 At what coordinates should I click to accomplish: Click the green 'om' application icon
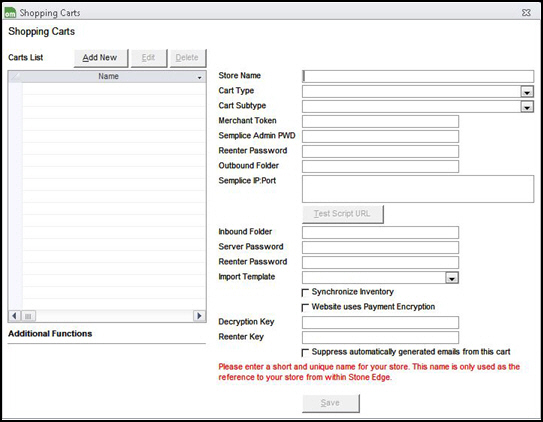click(x=10, y=12)
